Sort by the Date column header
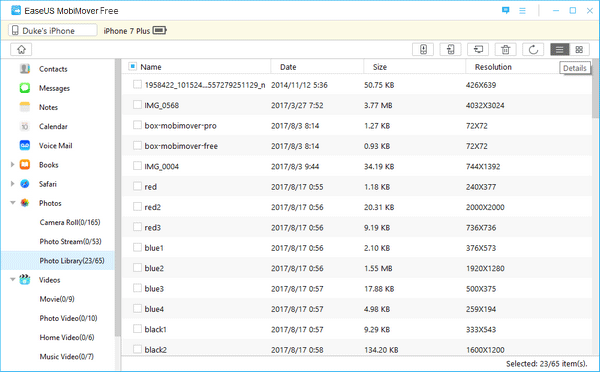Viewport: 600px width, 372px height. tap(317, 67)
